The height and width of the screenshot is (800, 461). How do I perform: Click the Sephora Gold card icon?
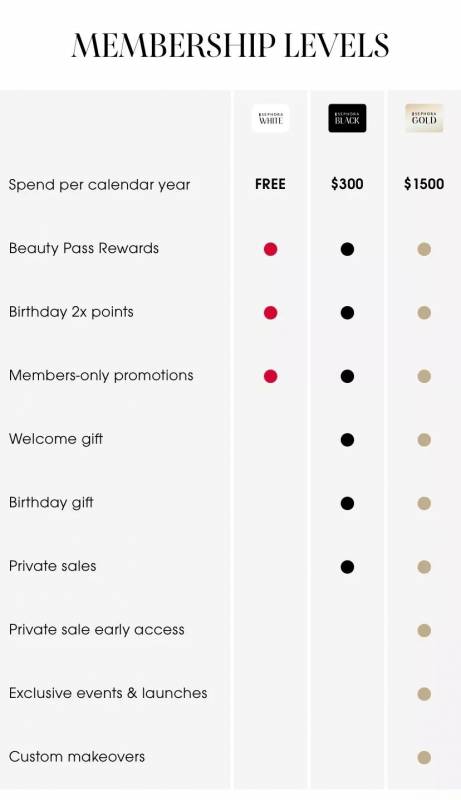[424, 118]
